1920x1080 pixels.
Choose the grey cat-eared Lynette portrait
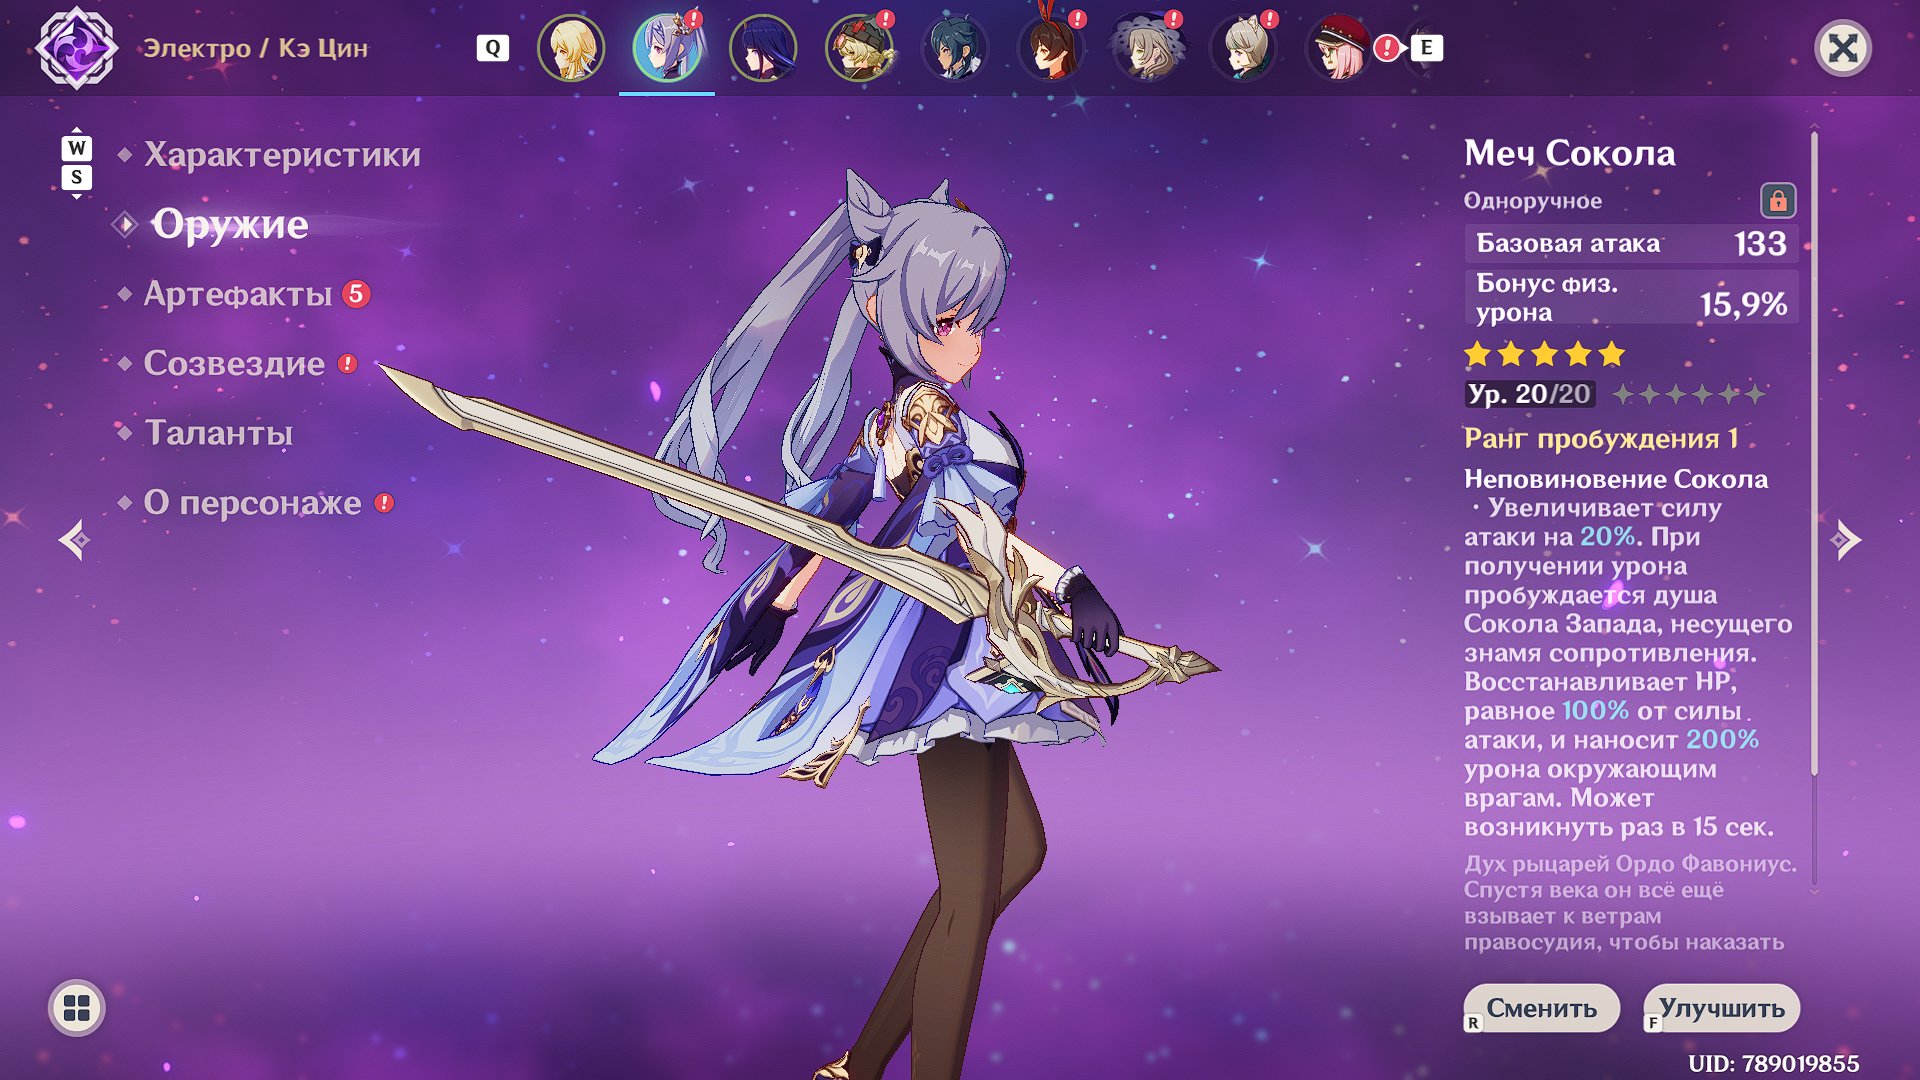pos(1243,48)
